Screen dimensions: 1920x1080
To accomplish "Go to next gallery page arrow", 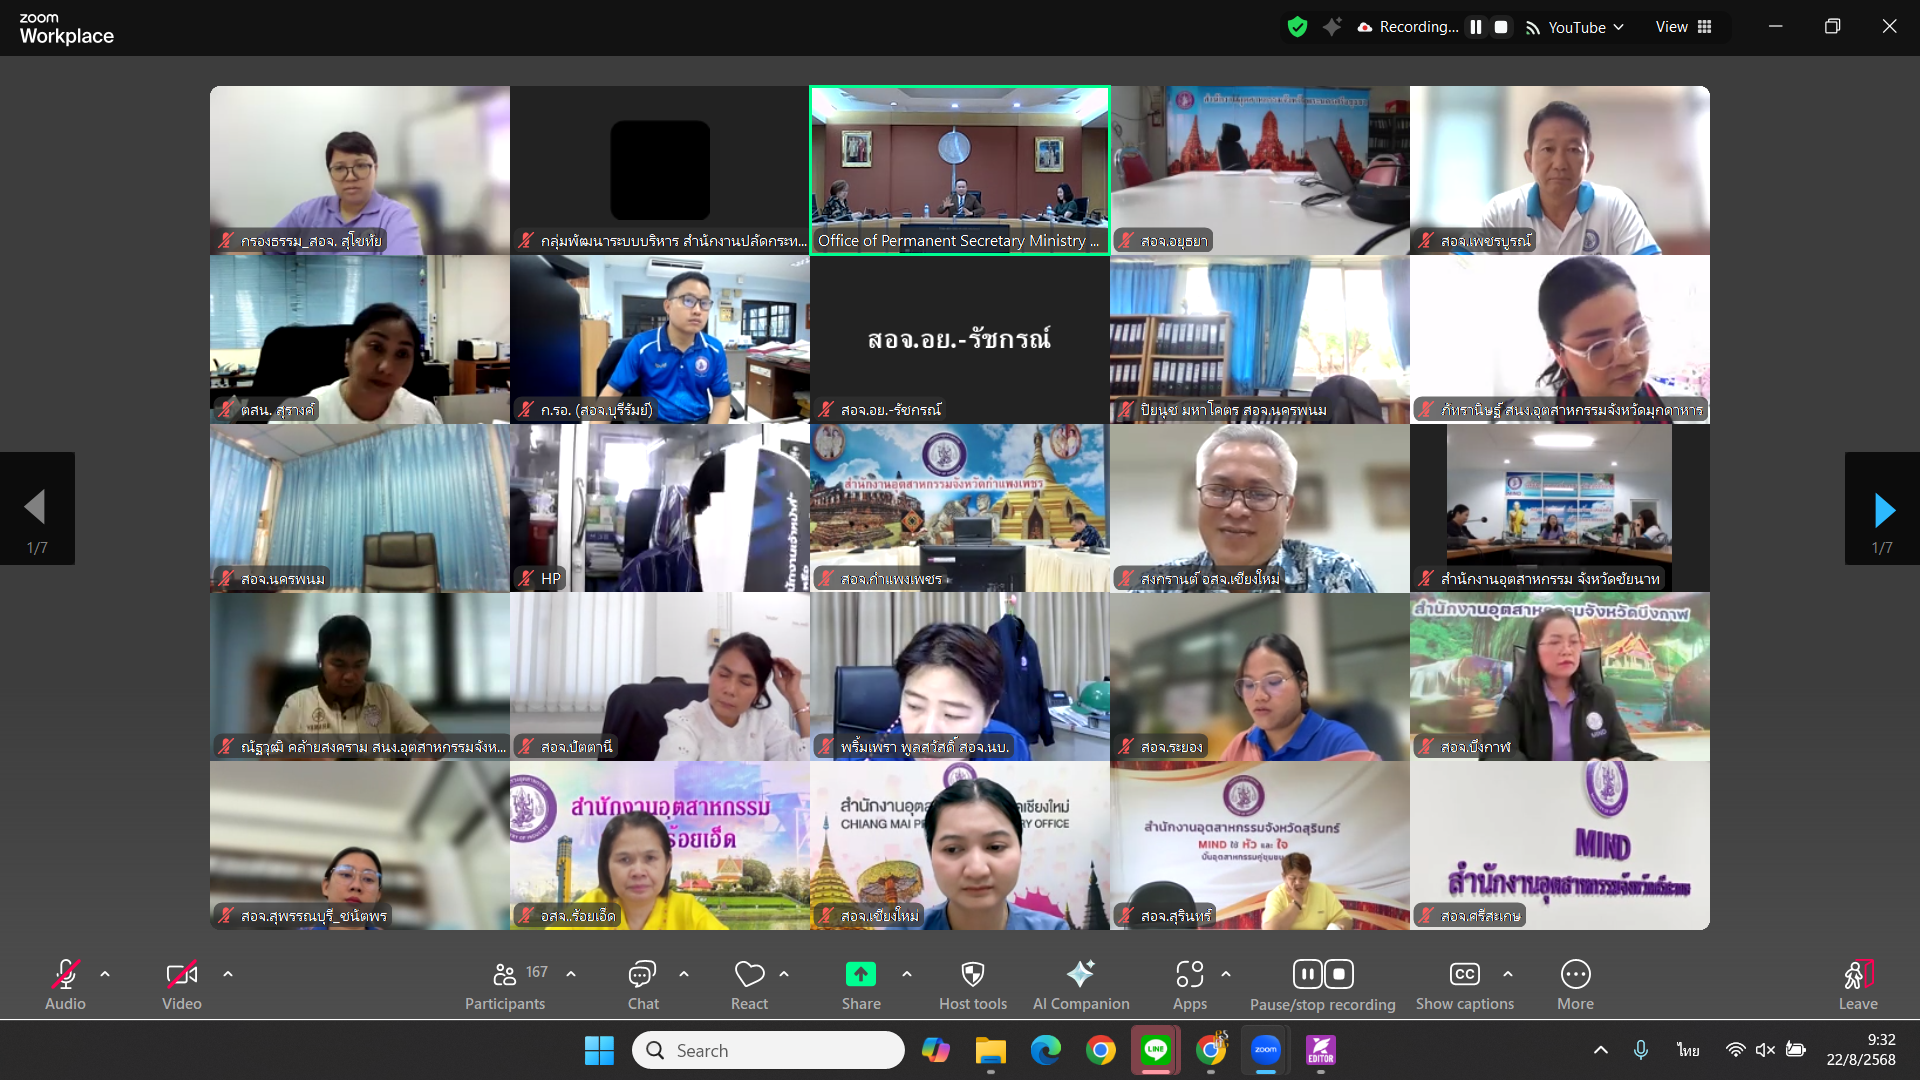I will click(1883, 510).
